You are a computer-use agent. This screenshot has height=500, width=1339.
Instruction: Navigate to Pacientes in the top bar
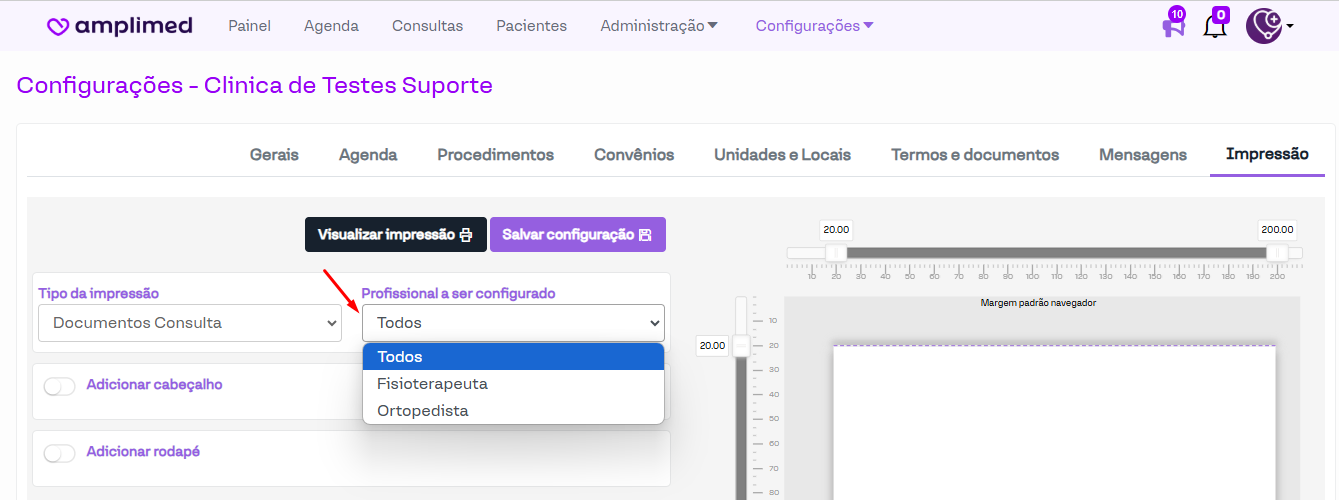531,26
